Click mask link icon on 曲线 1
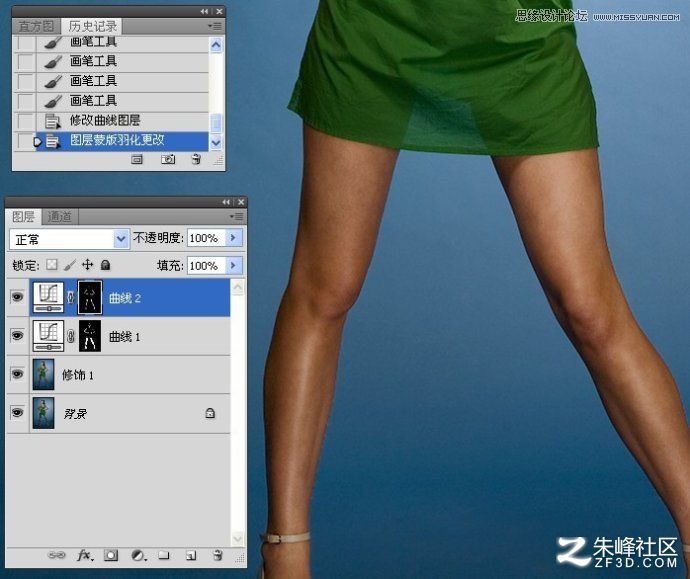Screen dimensions: 690x579 pyautogui.click(x=71, y=337)
